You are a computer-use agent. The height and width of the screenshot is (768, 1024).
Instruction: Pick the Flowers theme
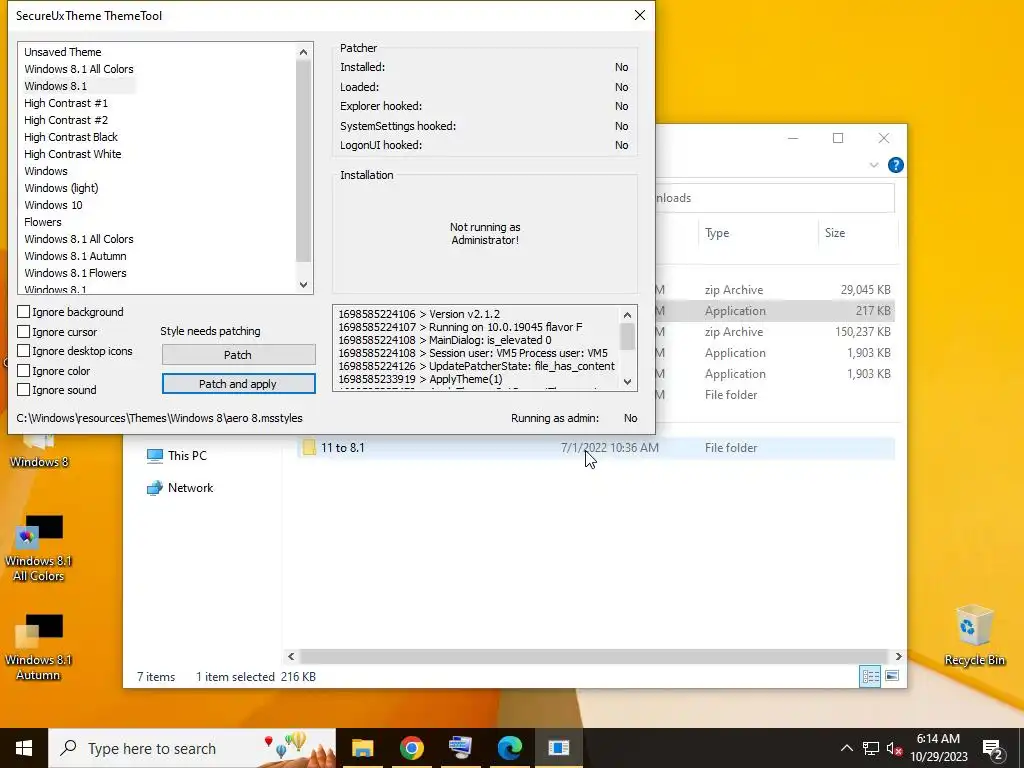(42, 221)
